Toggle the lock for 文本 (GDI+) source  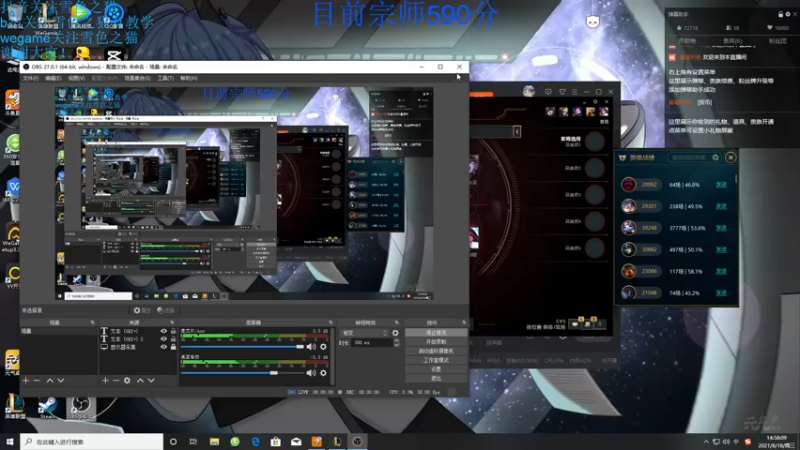click(x=173, y=331)
